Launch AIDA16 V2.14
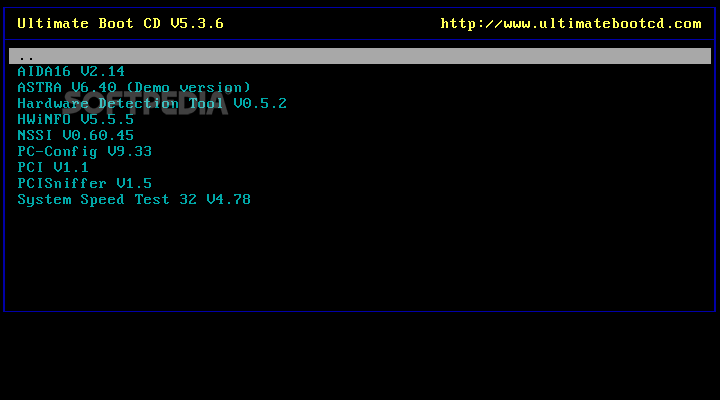This screenshot has height=400, width=720. (x=71, y=72)
